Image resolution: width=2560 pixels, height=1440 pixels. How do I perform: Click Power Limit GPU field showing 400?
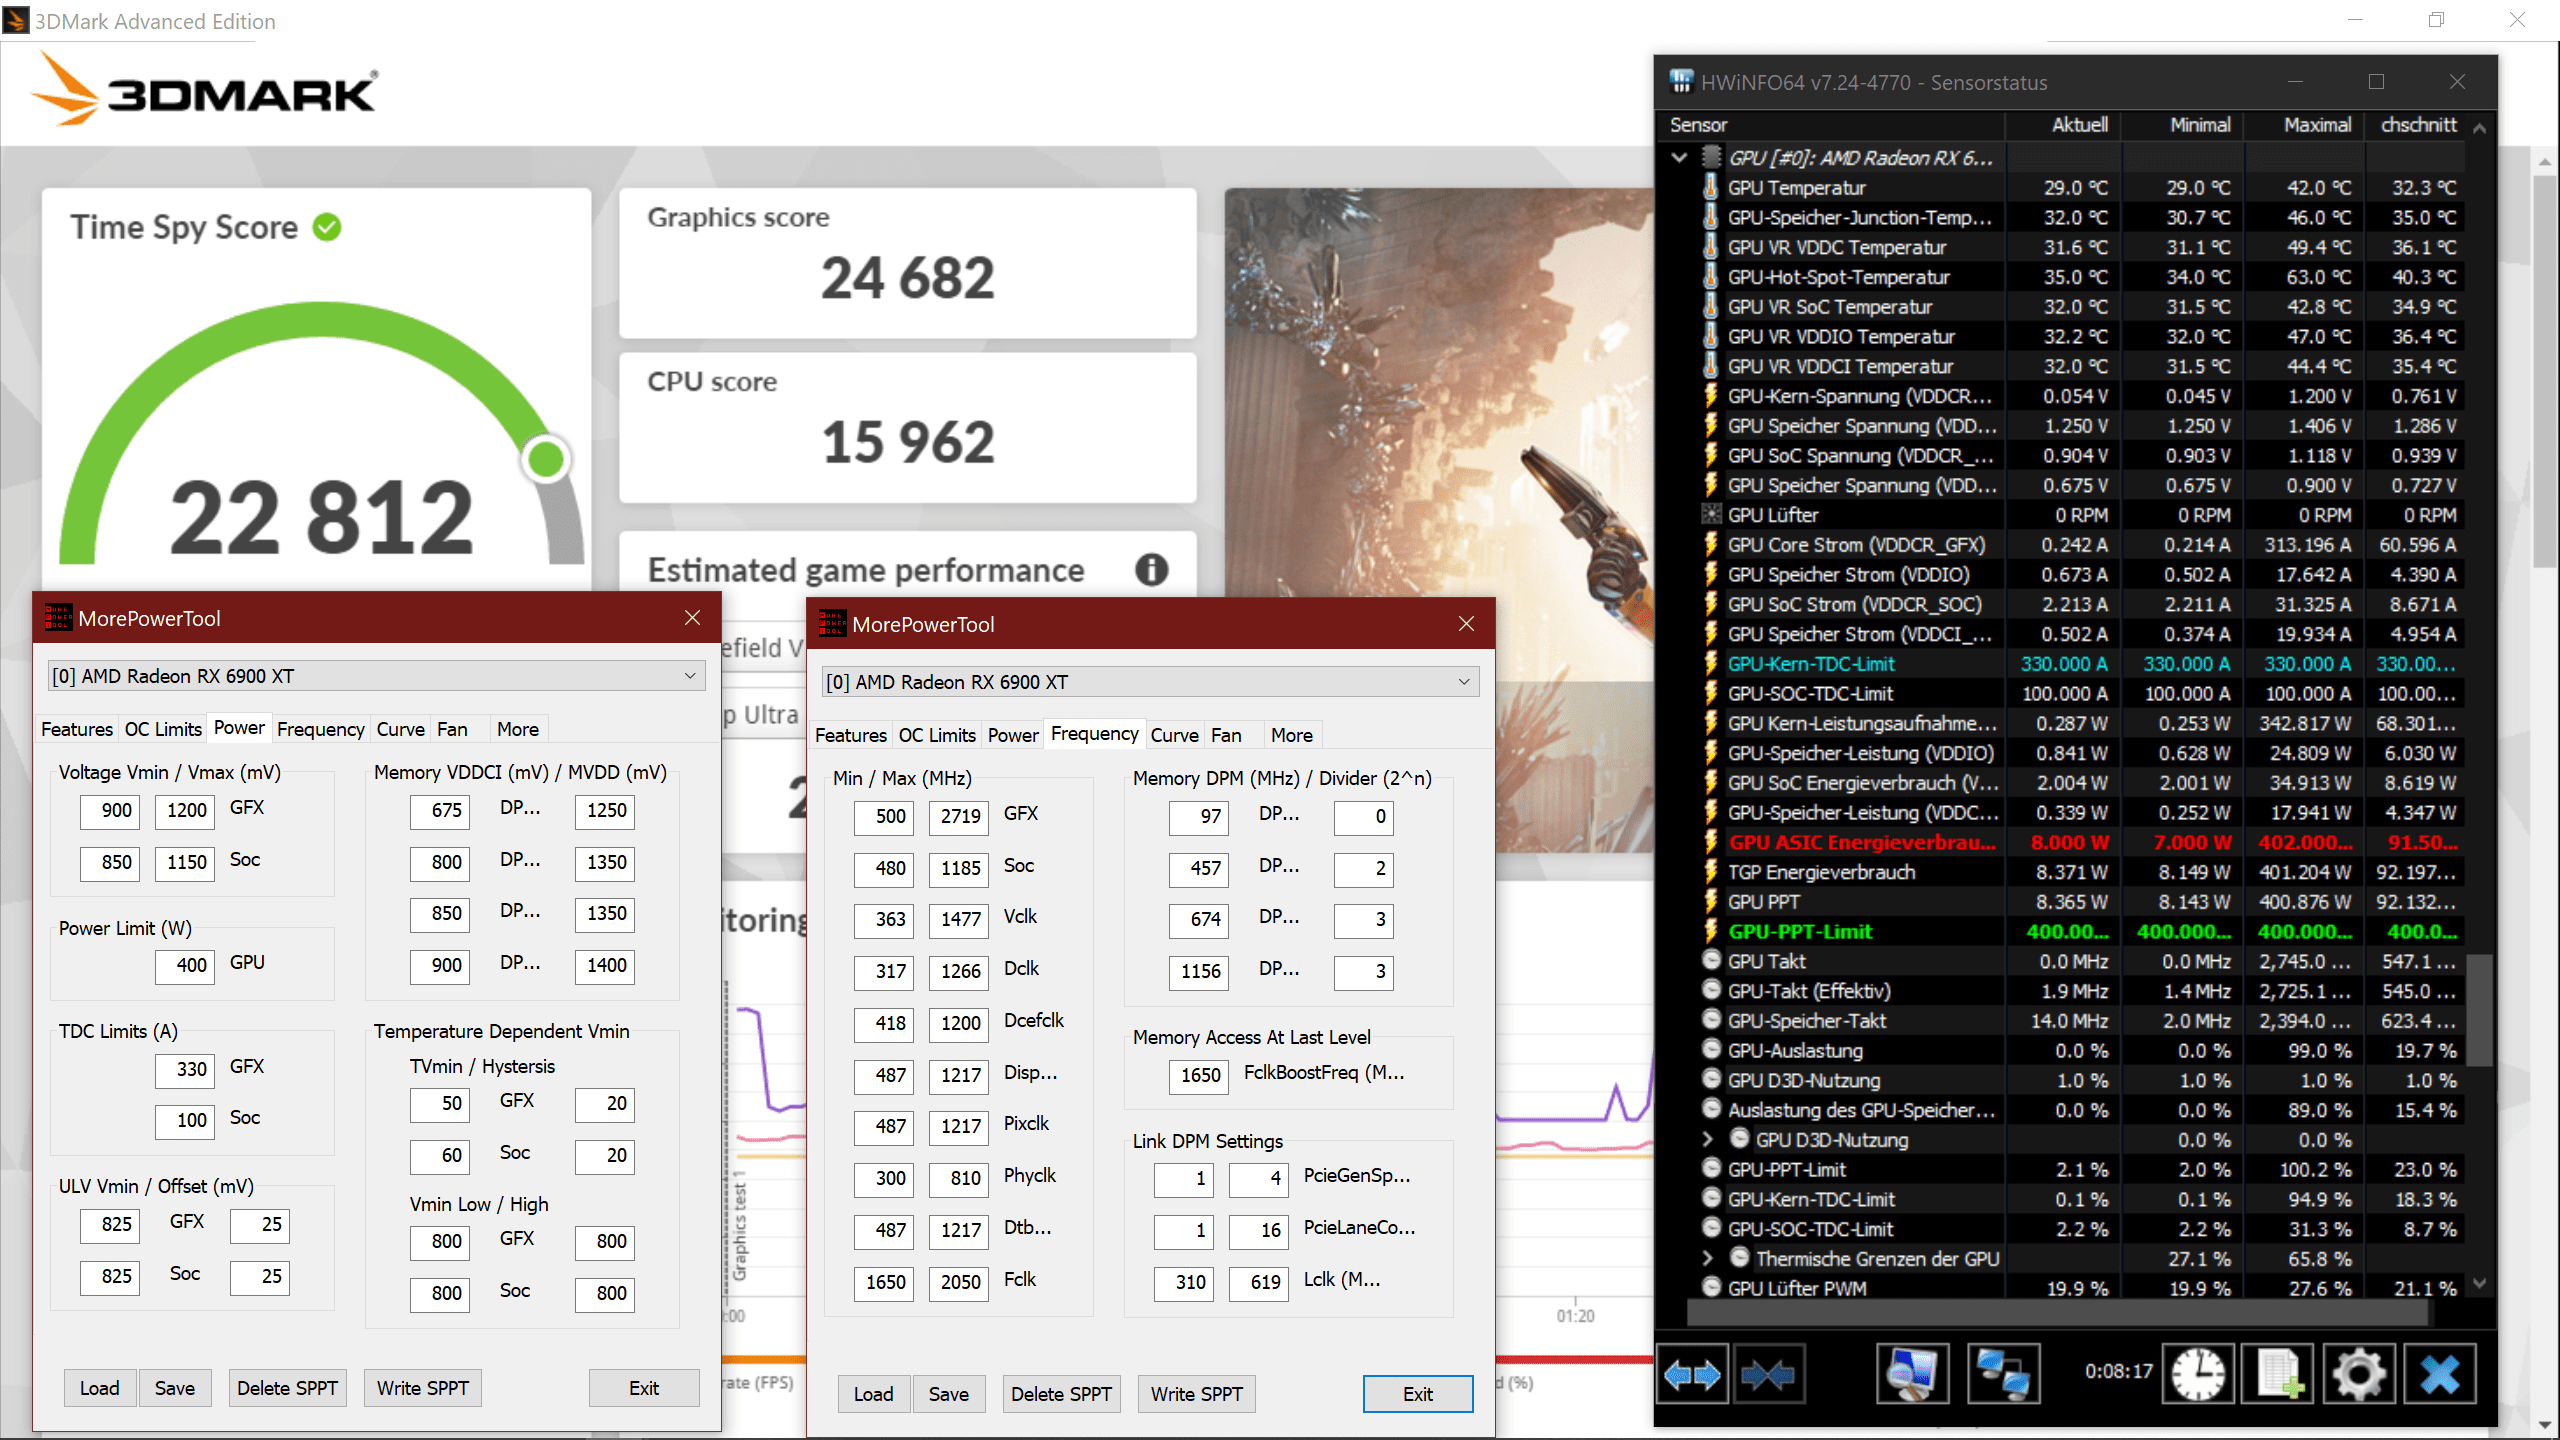(185, 965)
